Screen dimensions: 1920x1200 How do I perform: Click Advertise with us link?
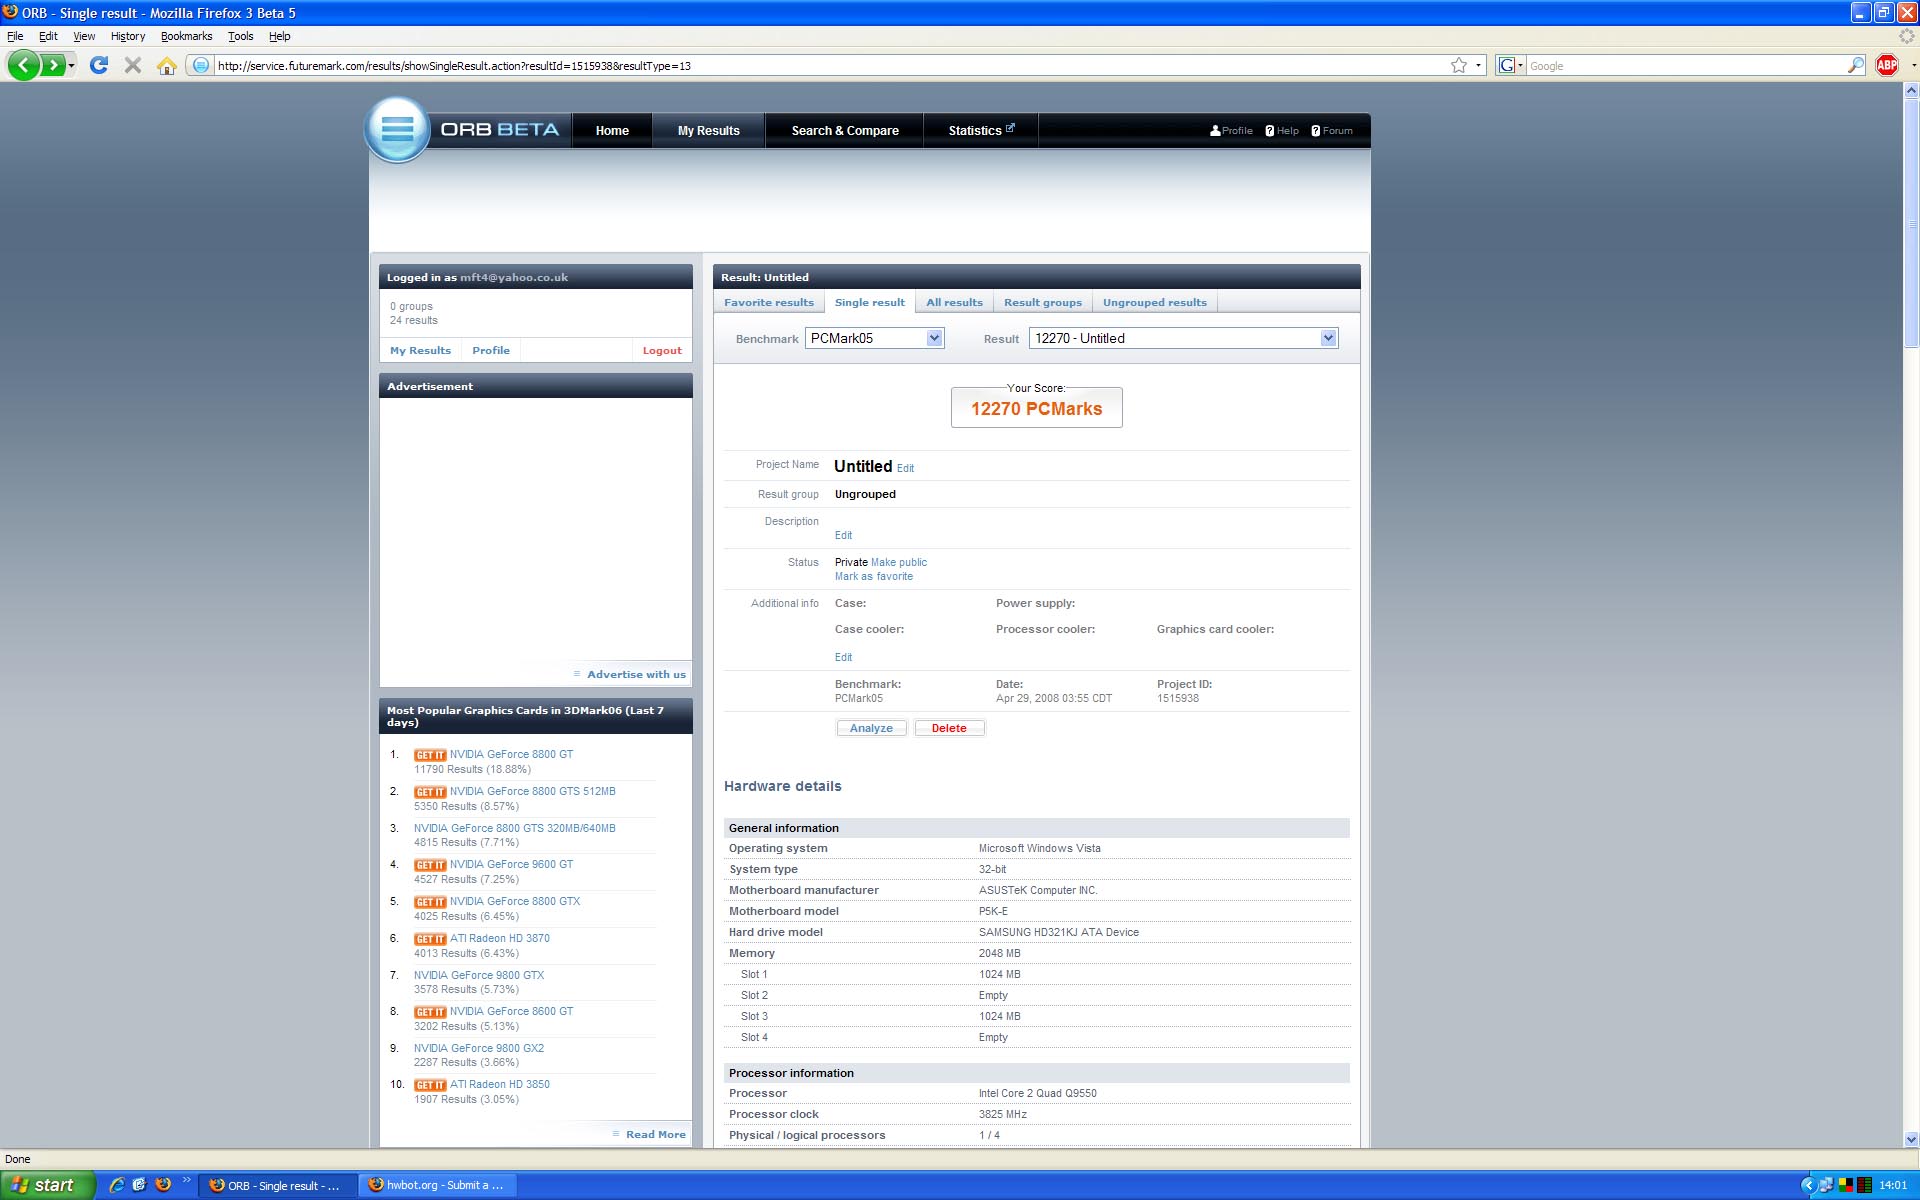636,675
